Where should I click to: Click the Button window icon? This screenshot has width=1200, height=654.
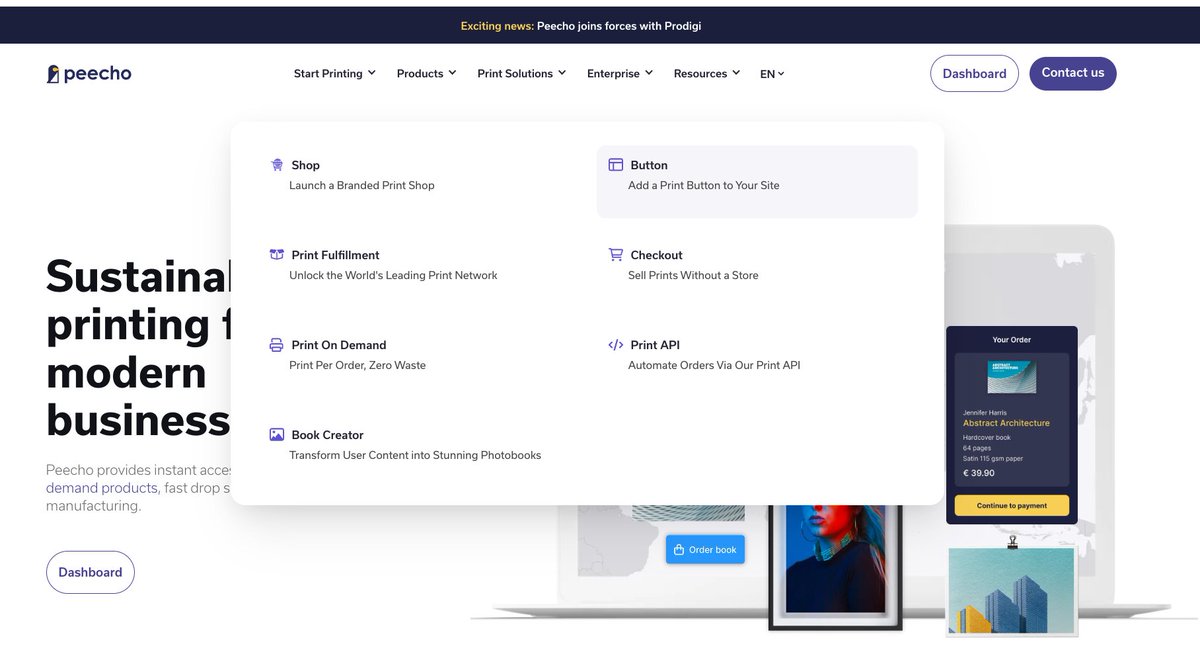(616, 165)
